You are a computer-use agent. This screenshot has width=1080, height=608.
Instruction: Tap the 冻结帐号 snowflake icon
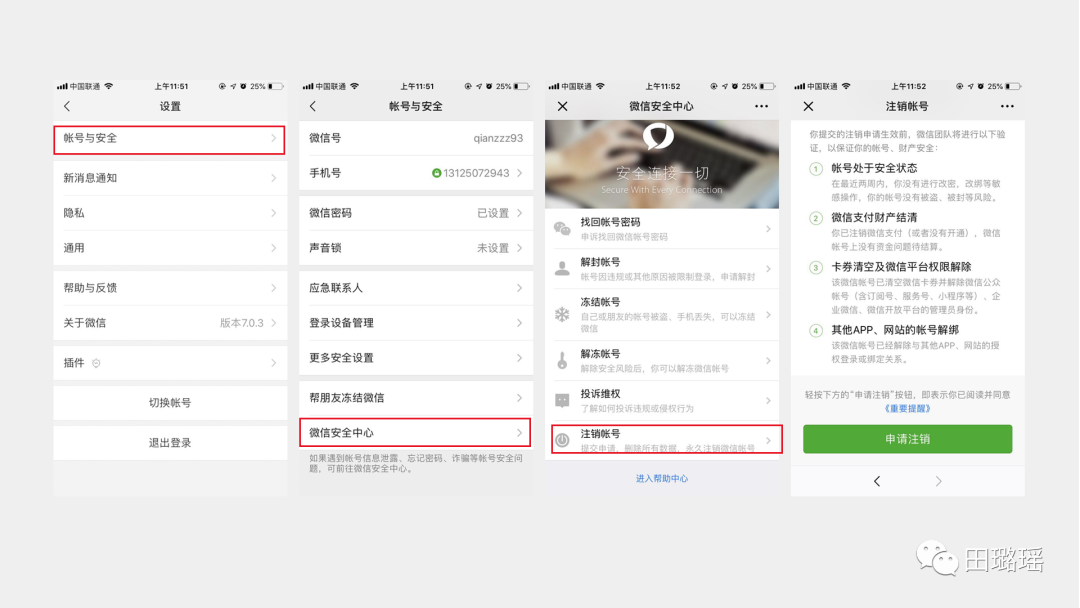(x=563, y=315)
